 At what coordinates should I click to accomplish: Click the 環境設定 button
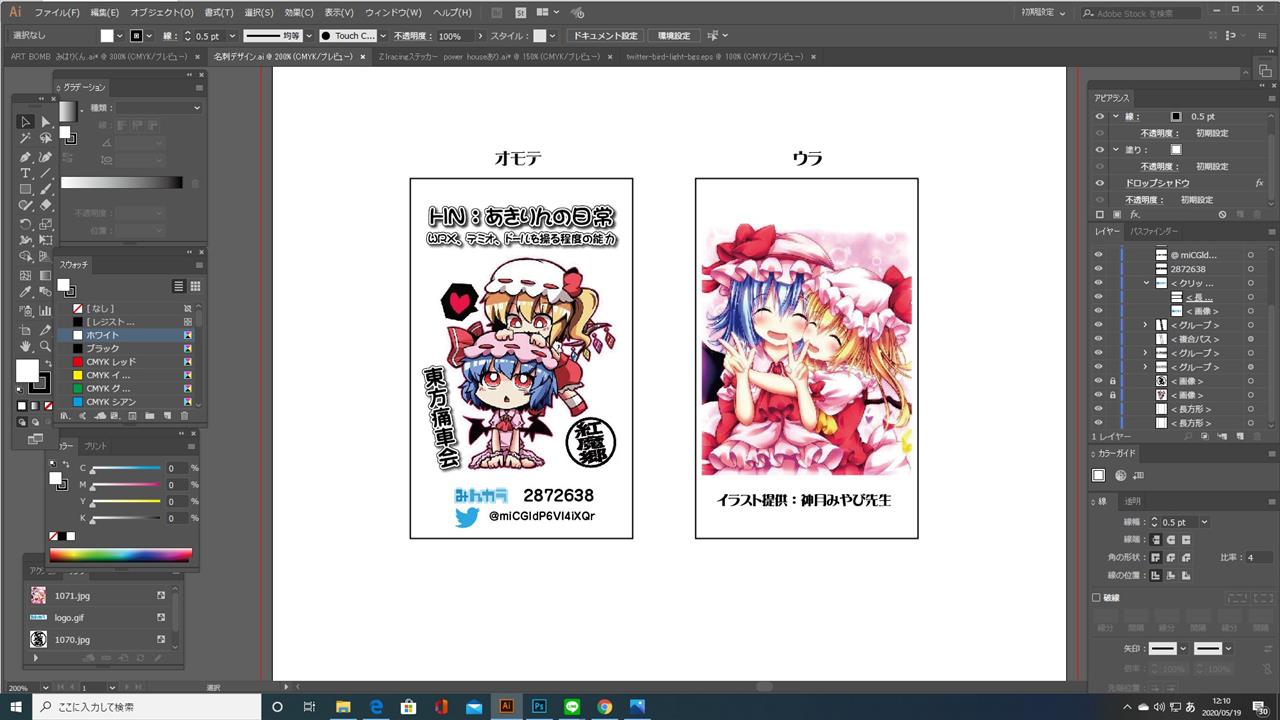click(673, 36)
